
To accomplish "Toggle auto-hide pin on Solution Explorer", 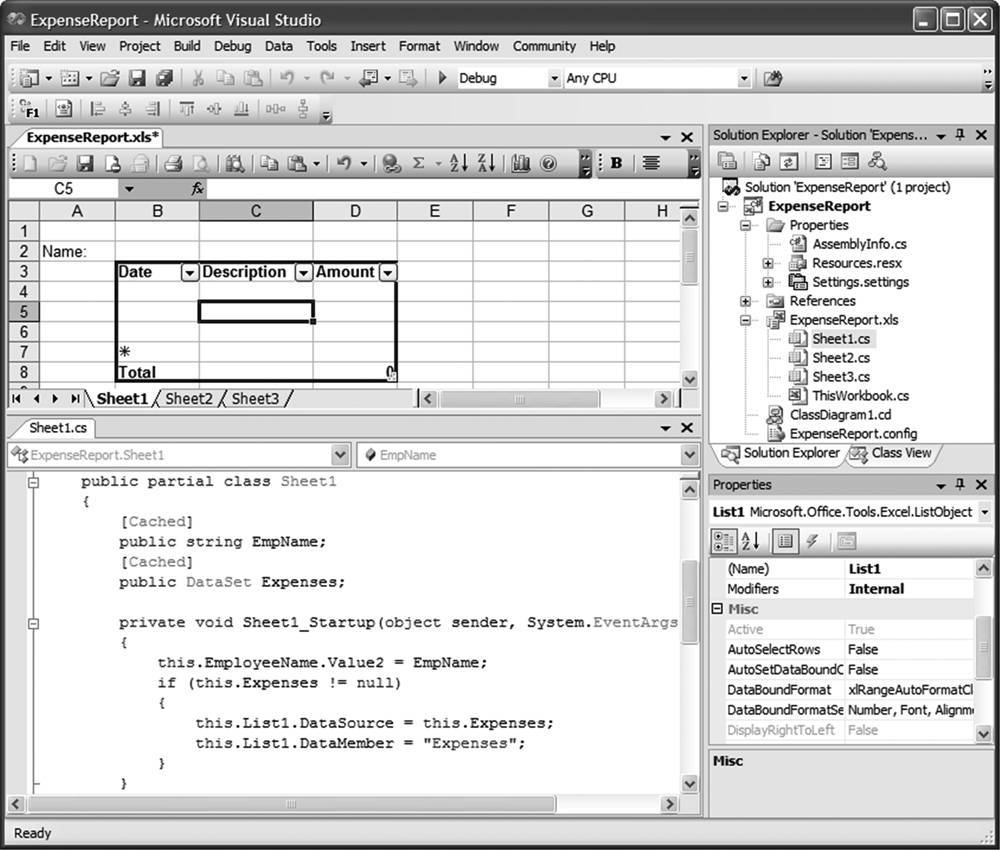I will (960, 135).
